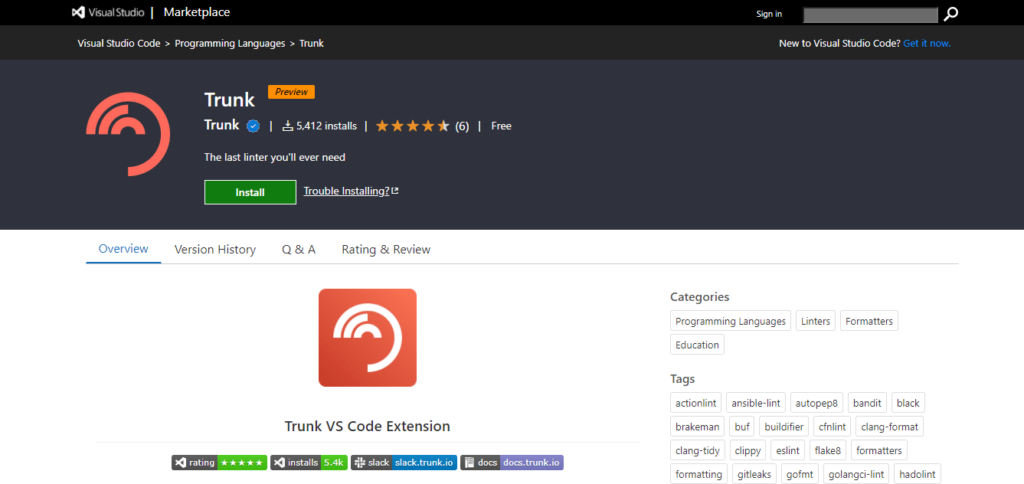This screenshot has height=484, width=1024.
Task: Switch to the Version History tab
Action: [x=215, y=250]
